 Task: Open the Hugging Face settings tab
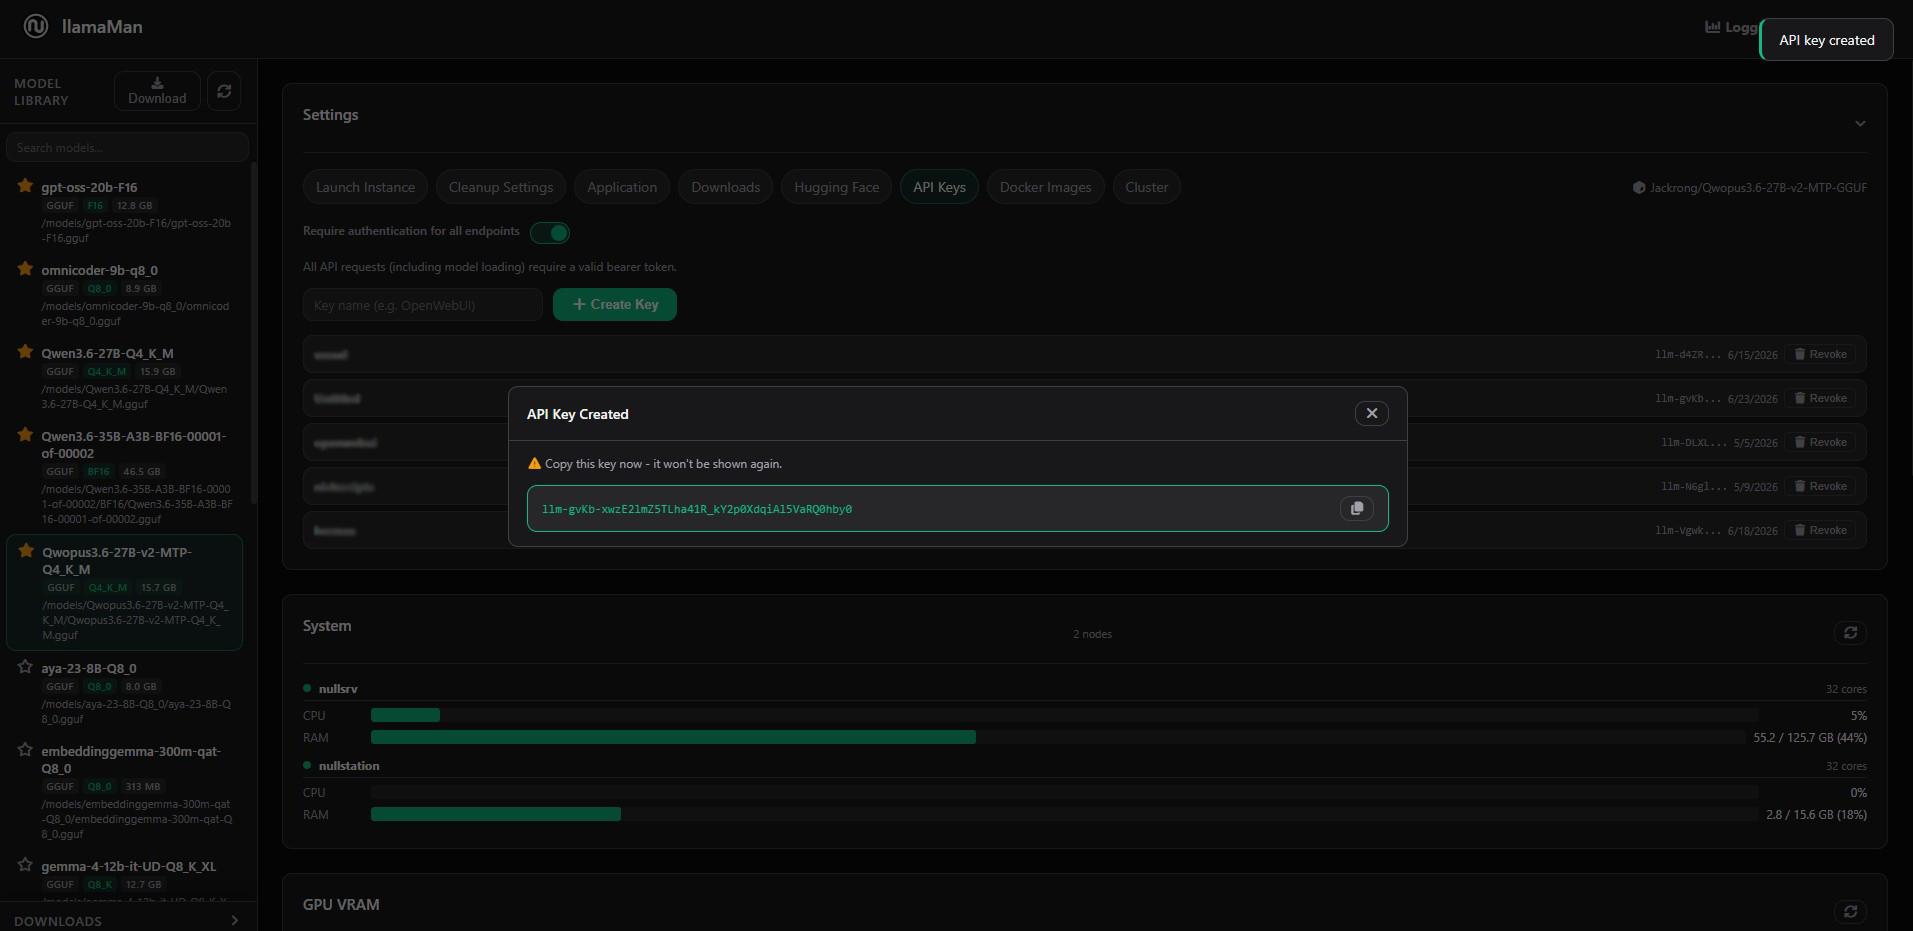(x=836, y=187)
